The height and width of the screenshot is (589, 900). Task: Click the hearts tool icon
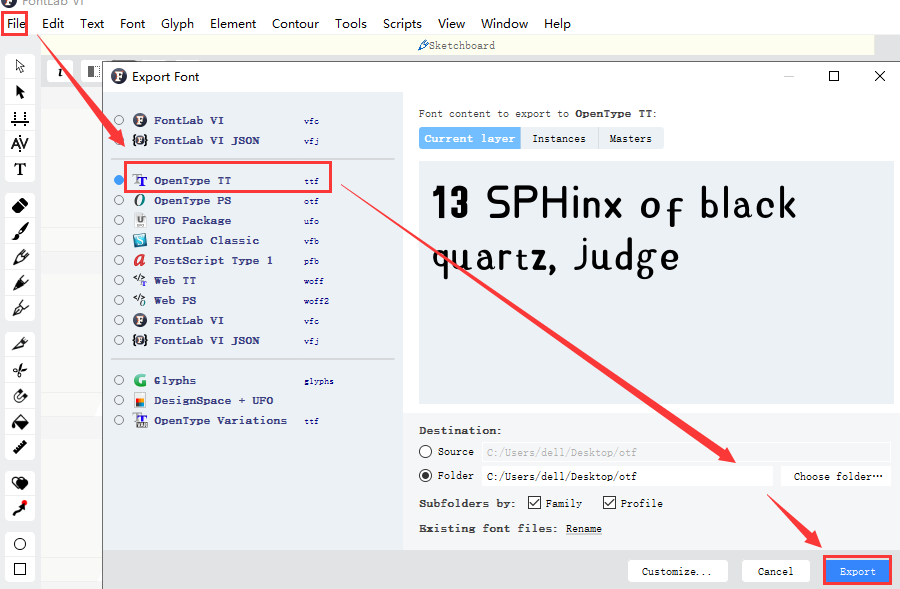click(20, 483)
